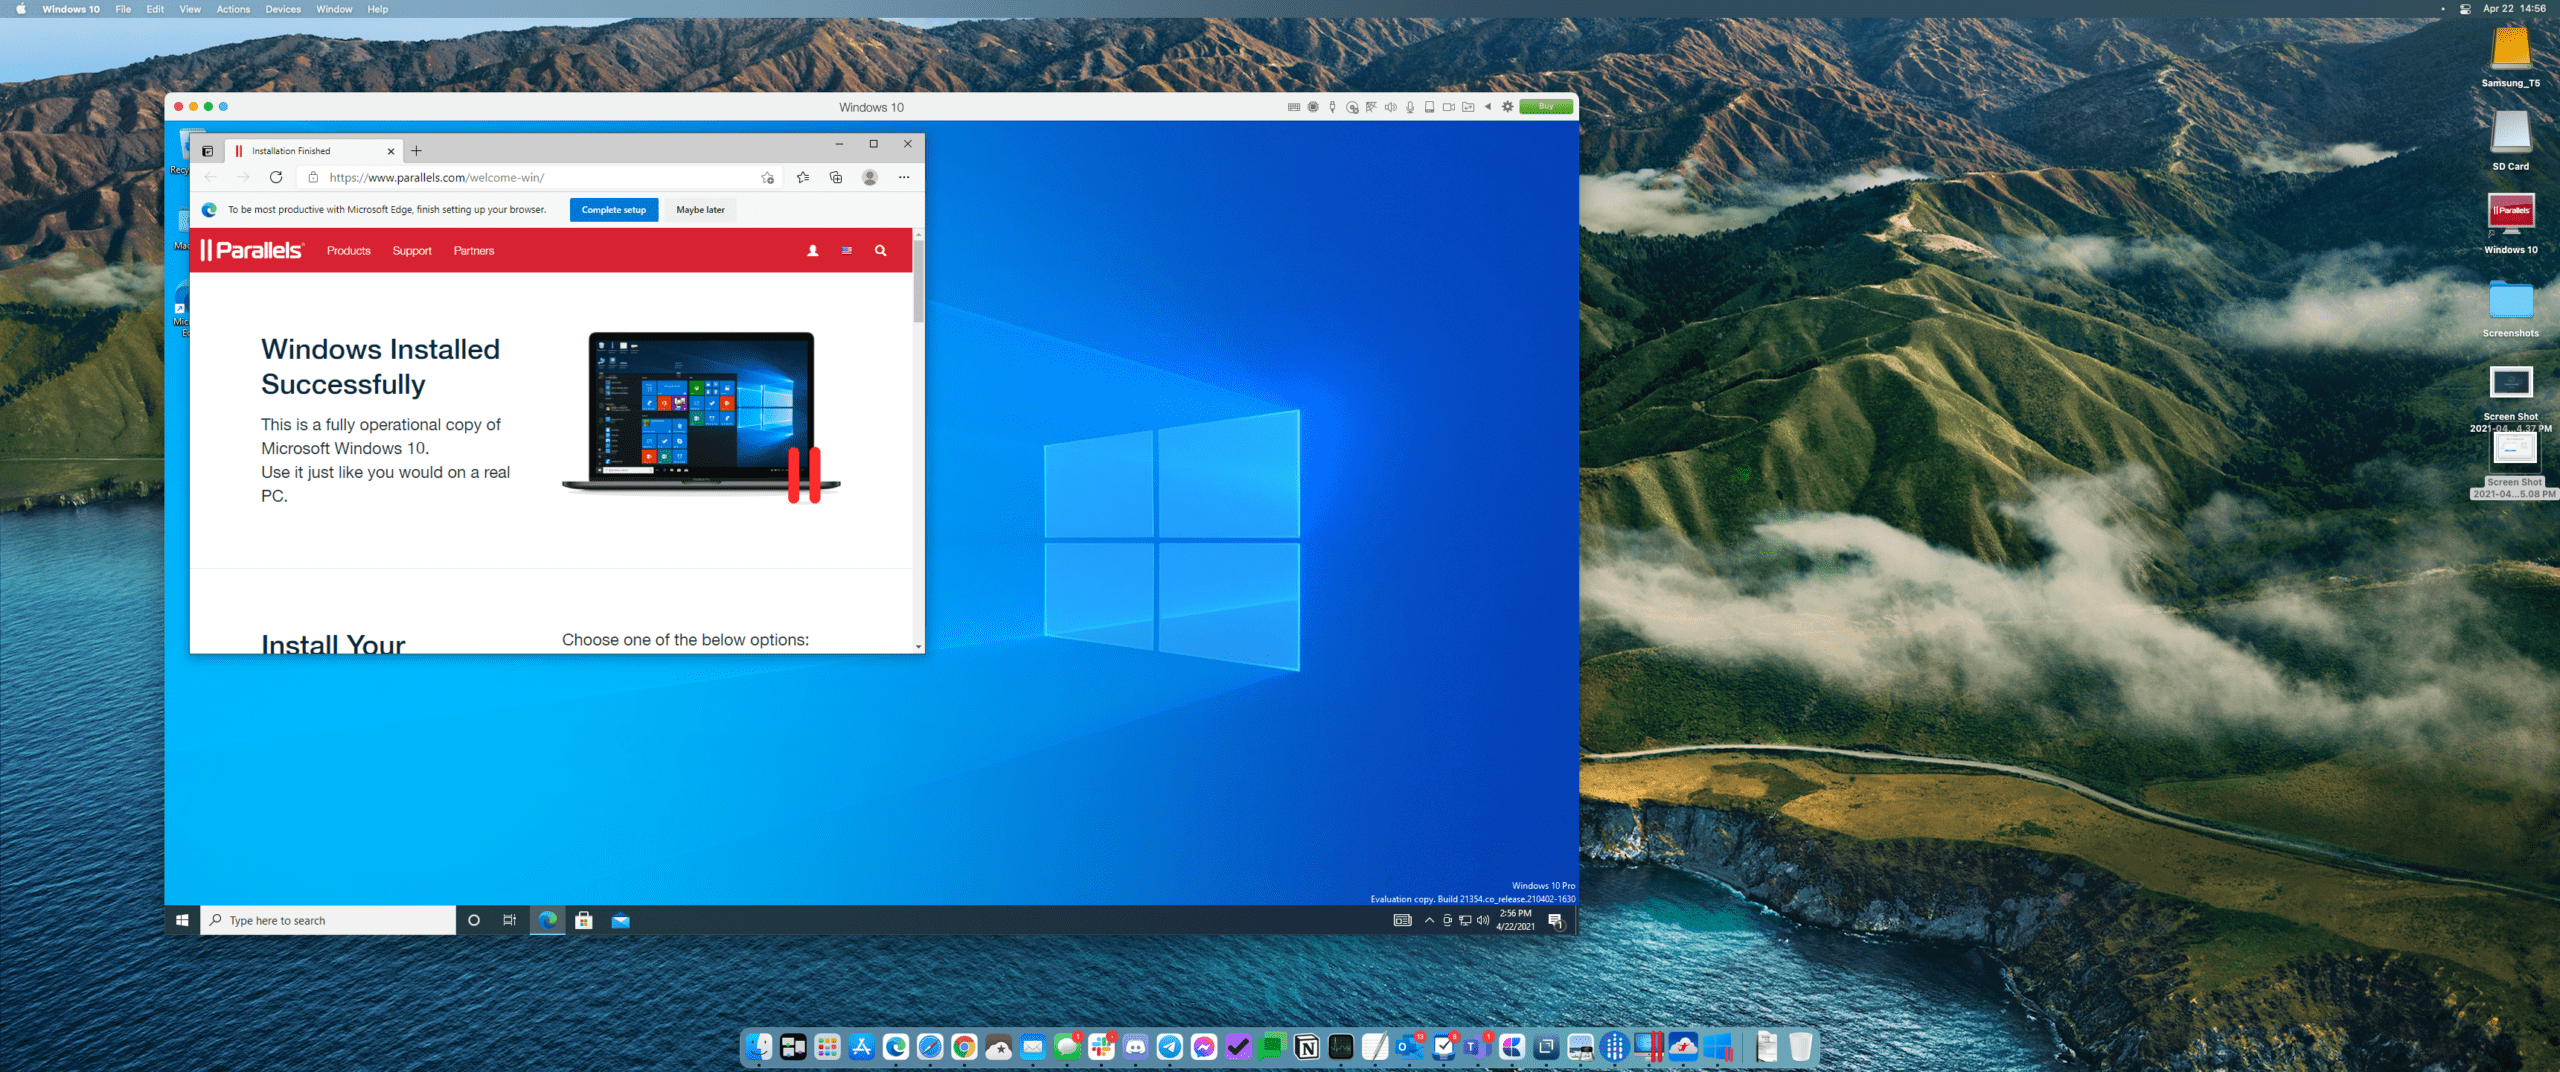This screenshot has width=2560, height=1072.
Task: Open Notion in the macOS Dock
Action: pyautogui.click(x=1306, y=1046)
